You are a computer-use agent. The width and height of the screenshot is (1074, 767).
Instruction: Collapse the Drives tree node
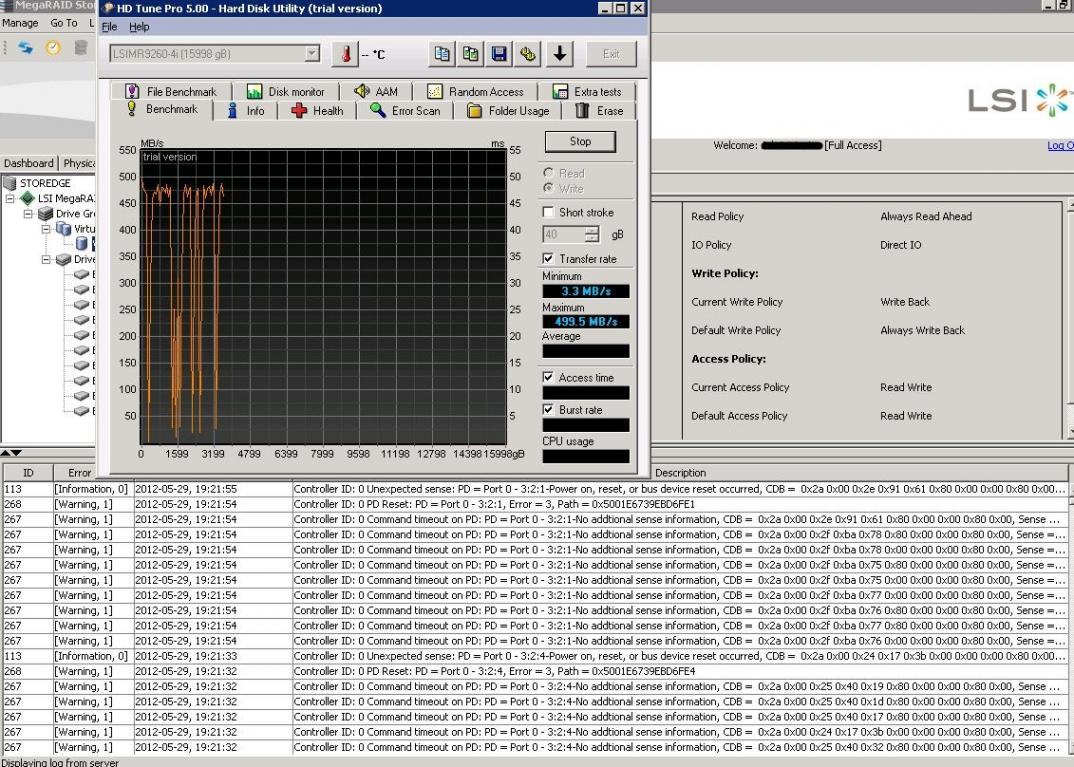click(x=46, y=260)
